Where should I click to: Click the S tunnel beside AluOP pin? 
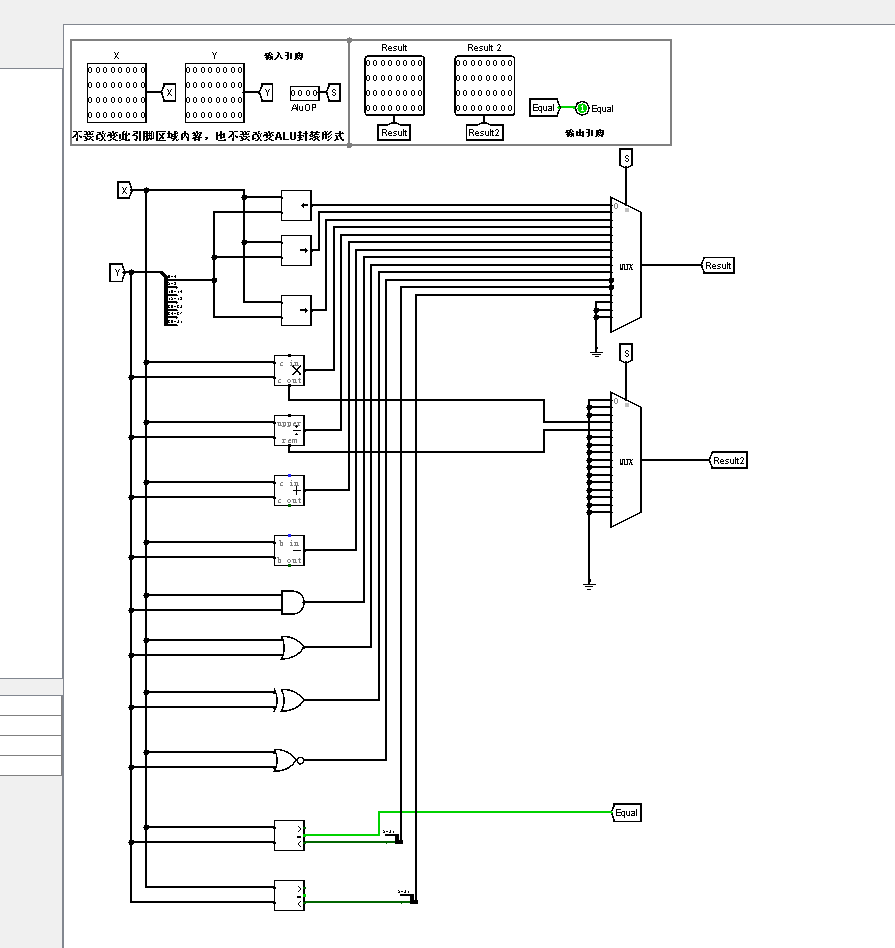pos(333,93)
